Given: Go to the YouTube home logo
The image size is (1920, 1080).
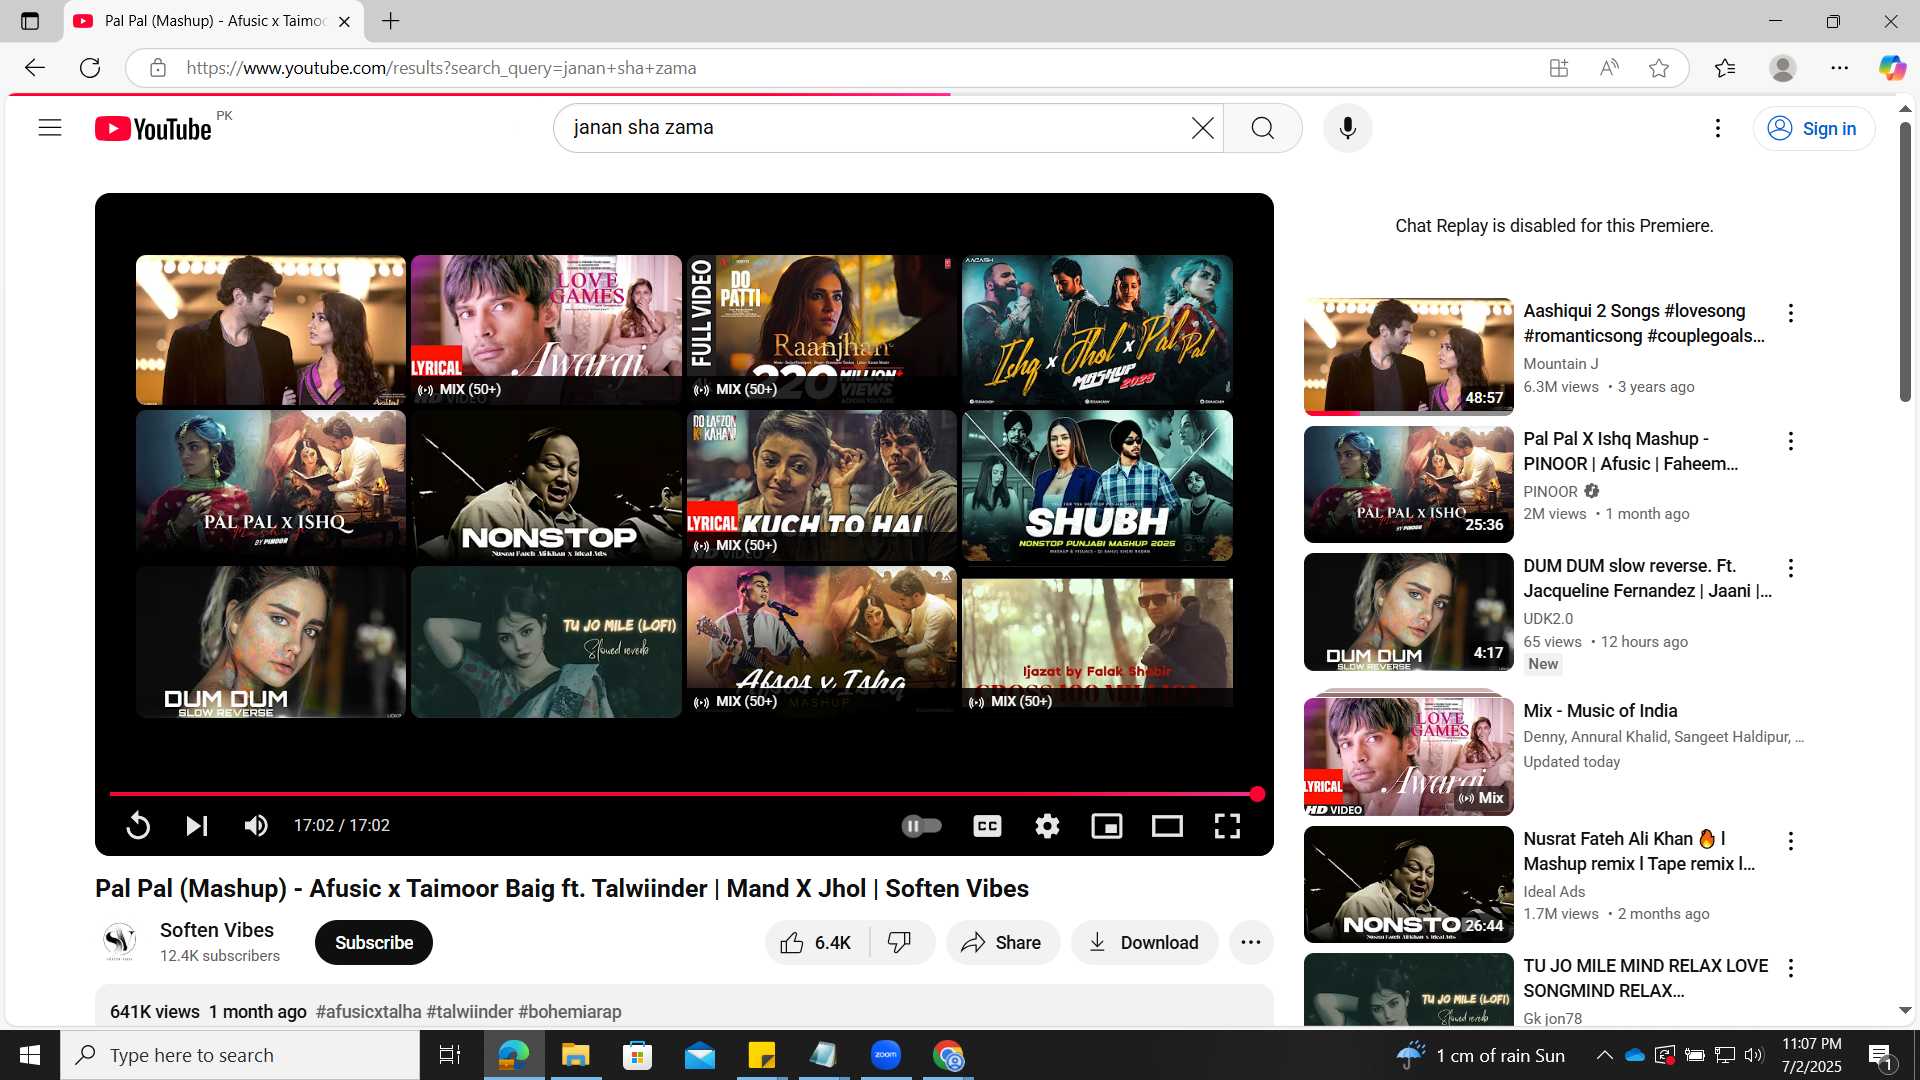Looking at the screenshot, I should [153, 129].
